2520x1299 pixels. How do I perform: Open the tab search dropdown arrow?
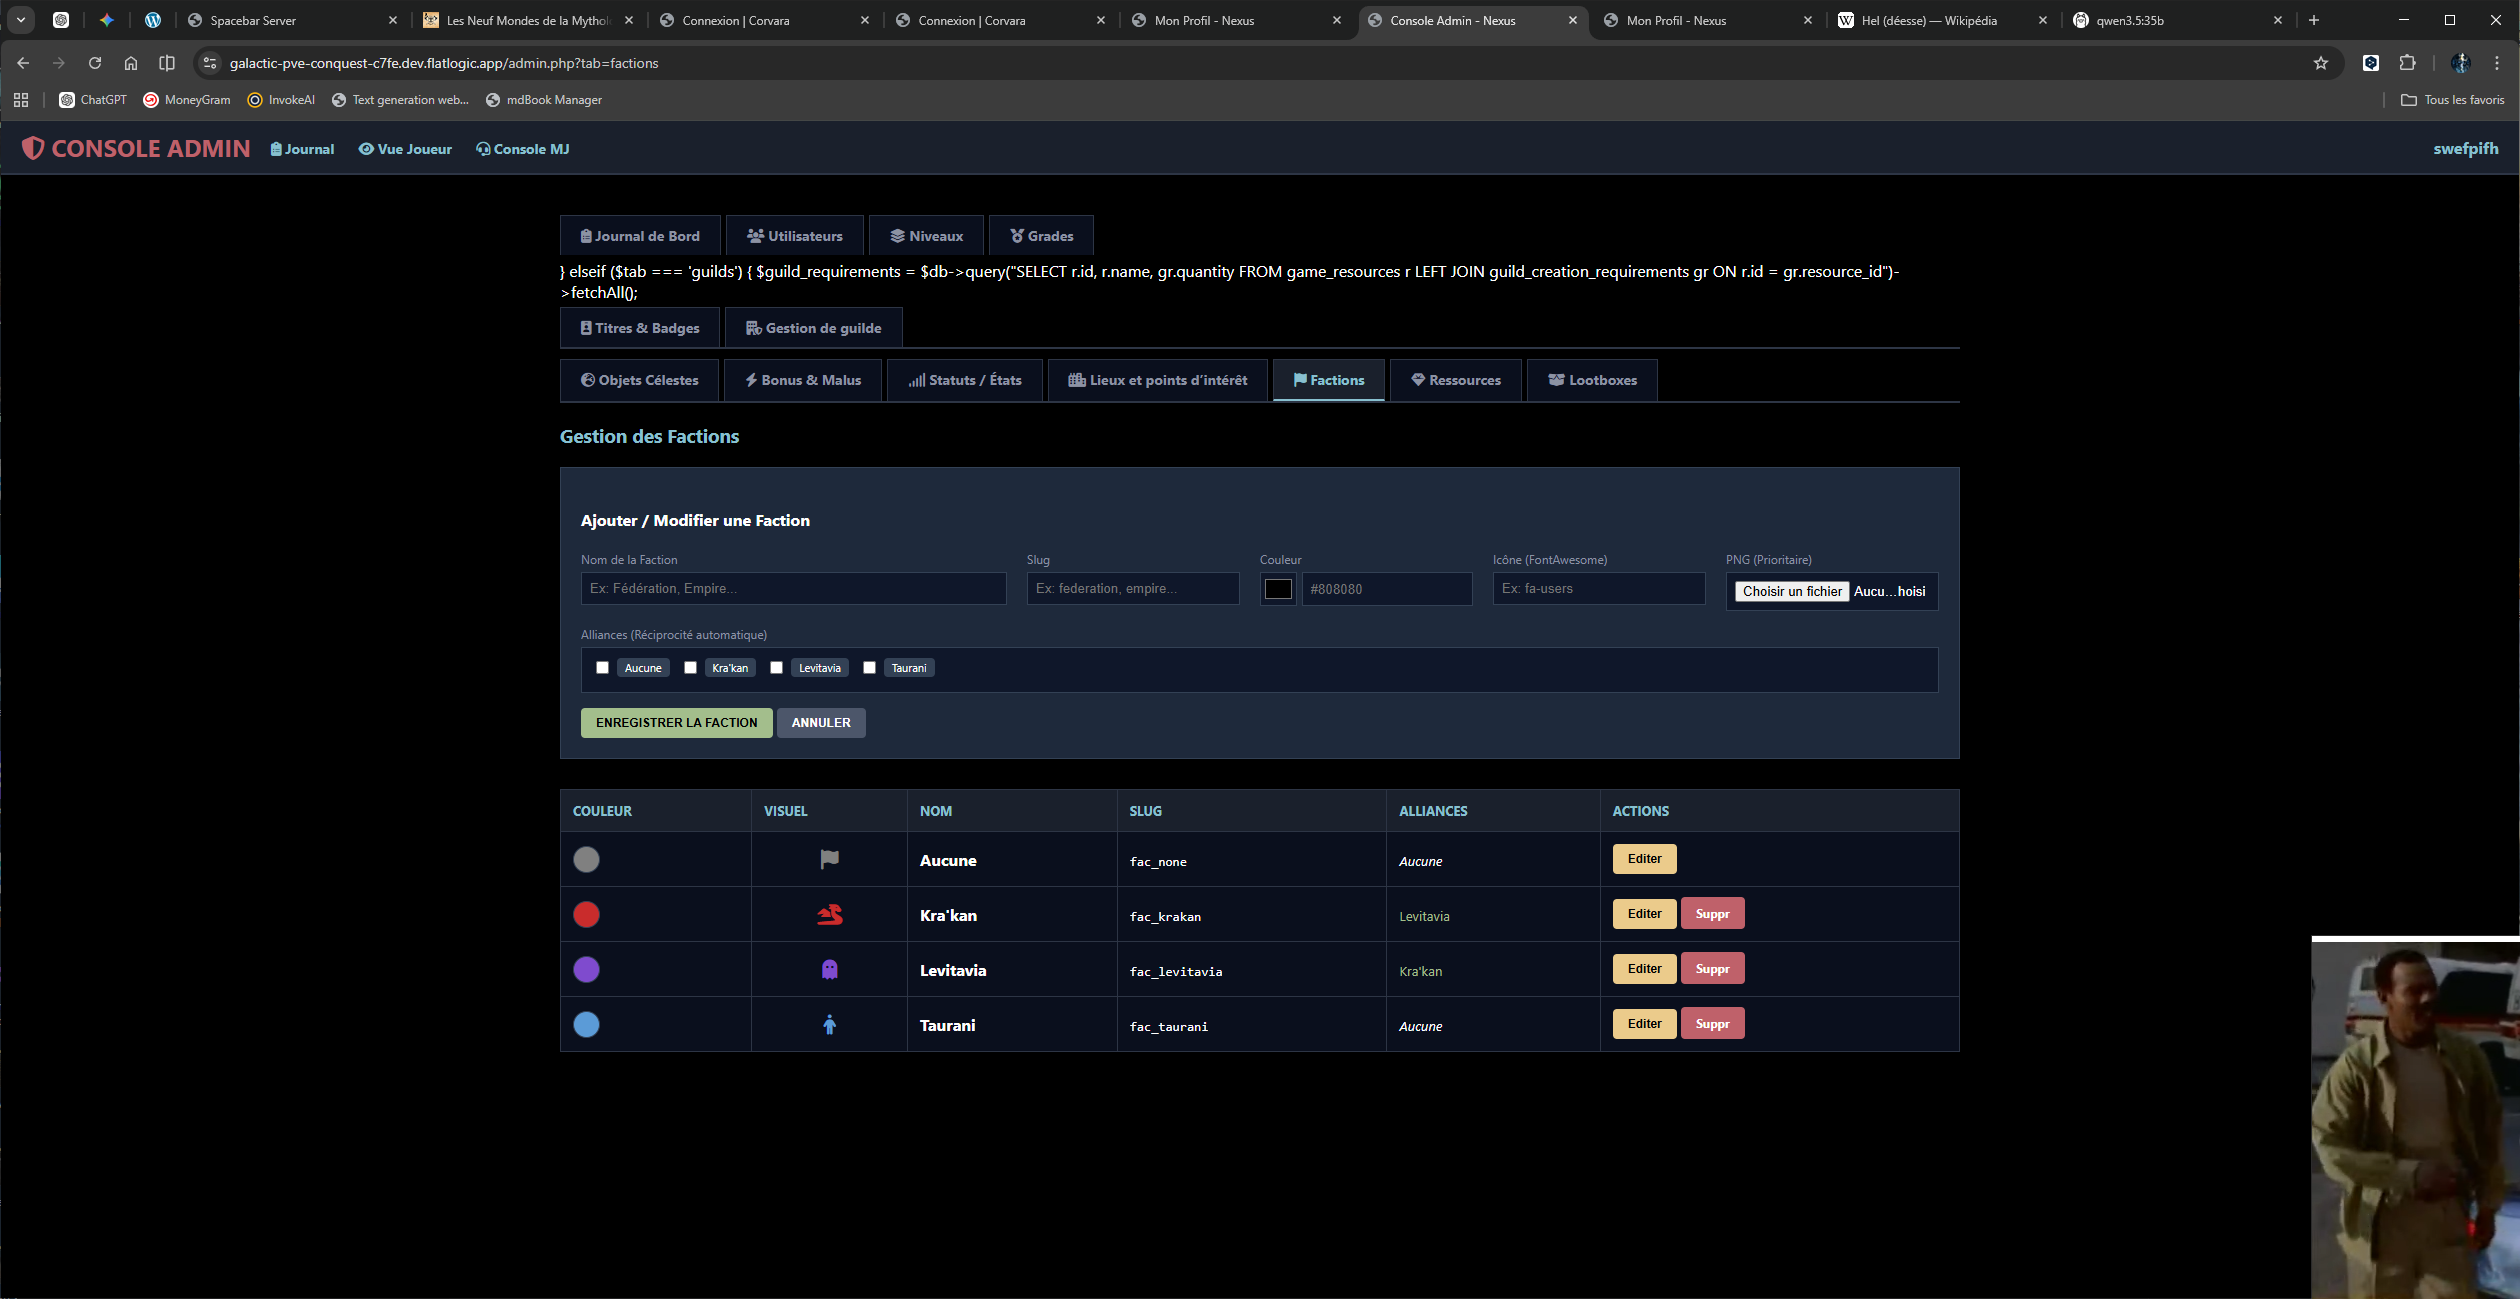click(x=21, y=20)
